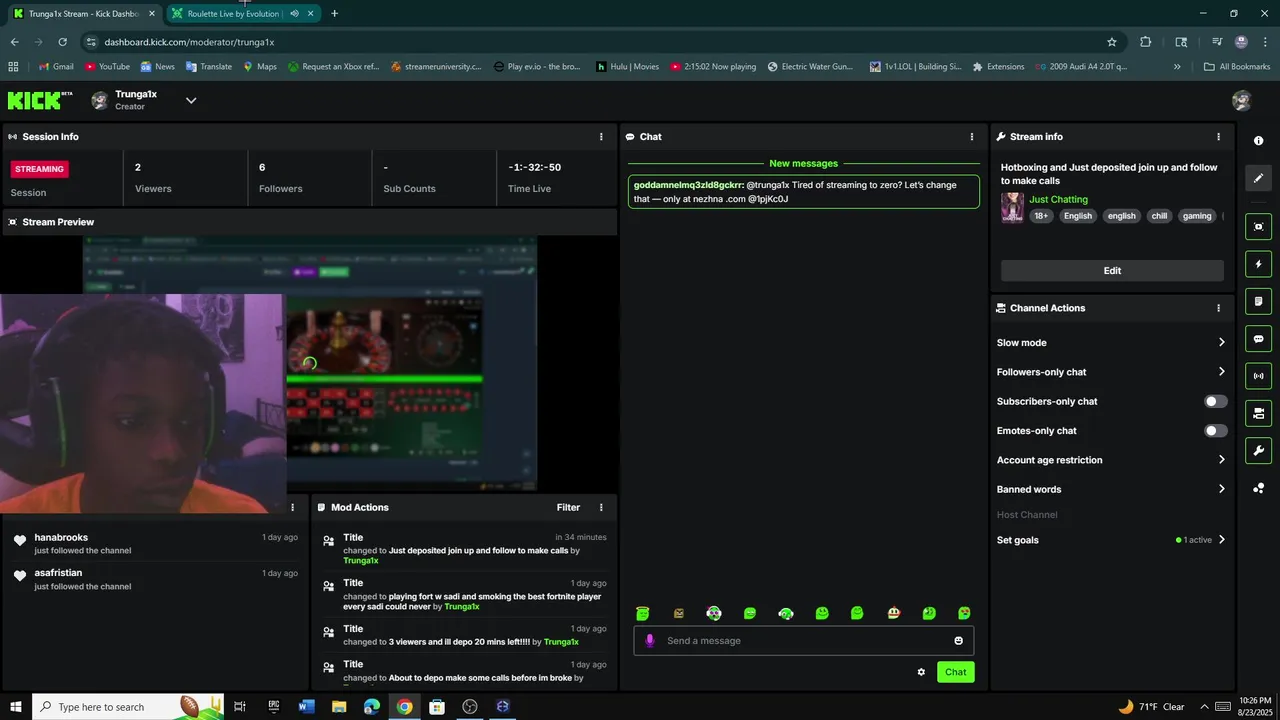
Task: Switch to Trunga1x Stream Kick Dashboard tab
Action: (83, 14)
